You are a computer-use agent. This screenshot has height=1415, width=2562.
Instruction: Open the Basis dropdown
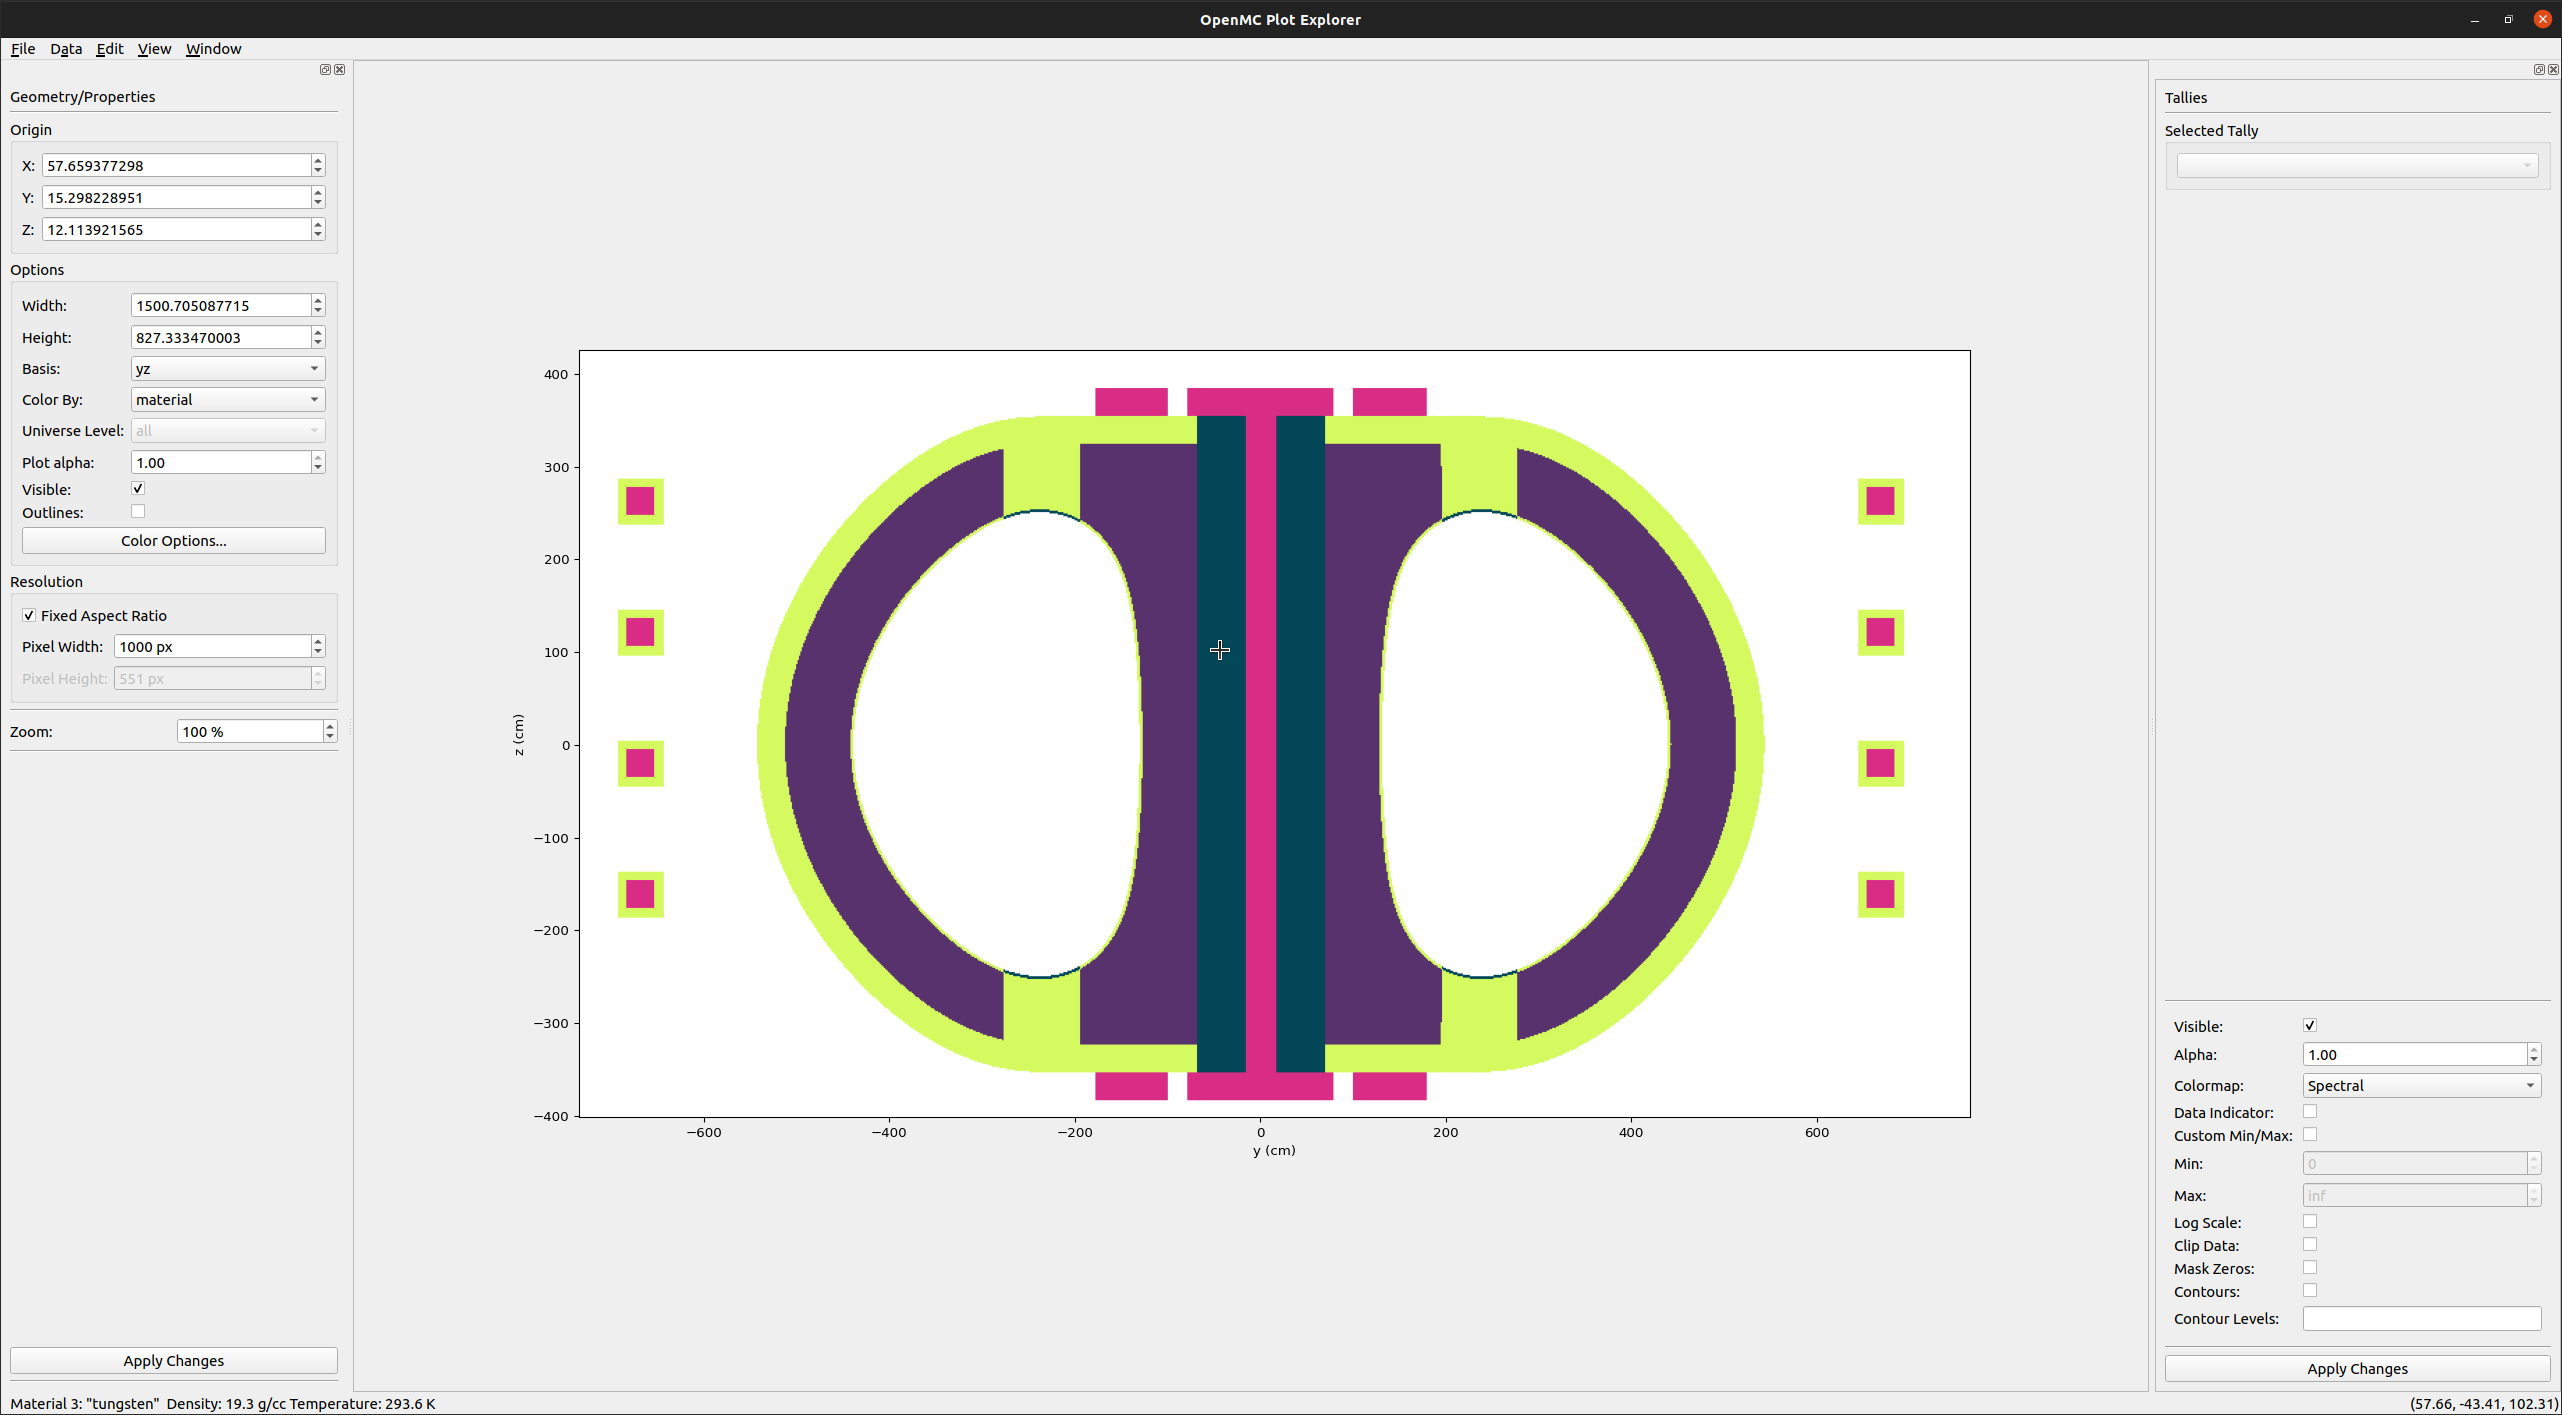(x=227, y=368)
